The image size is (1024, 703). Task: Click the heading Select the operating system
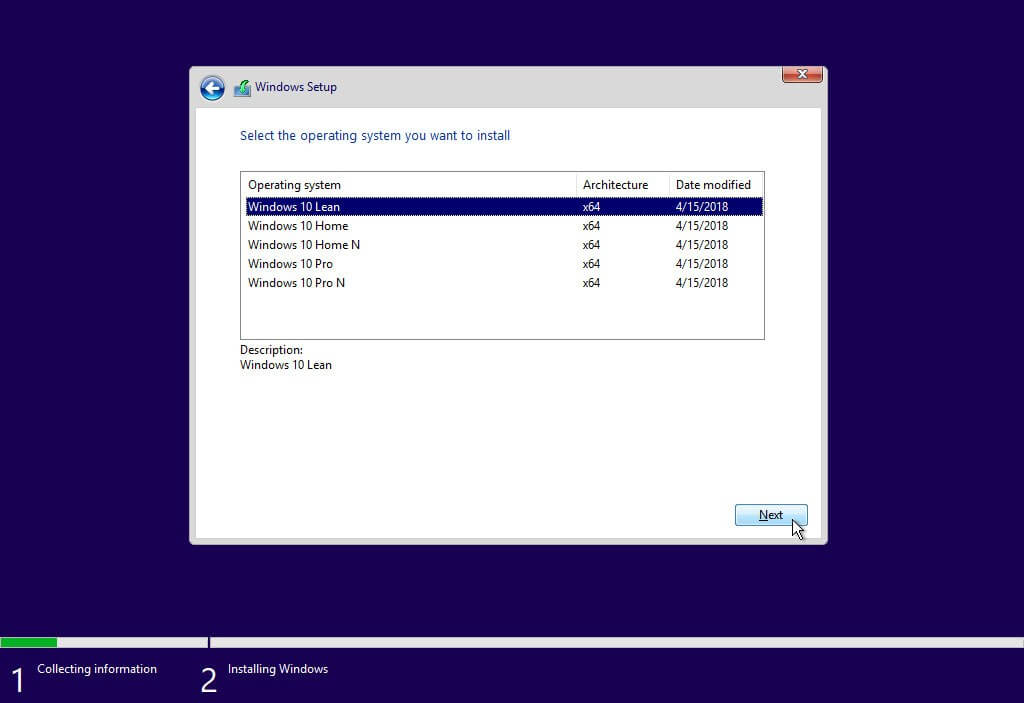(x=375, y=135)
